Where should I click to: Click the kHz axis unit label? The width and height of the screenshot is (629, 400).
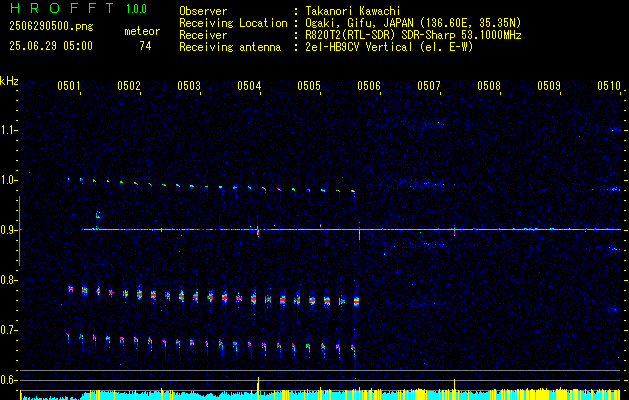pos(9,81)
